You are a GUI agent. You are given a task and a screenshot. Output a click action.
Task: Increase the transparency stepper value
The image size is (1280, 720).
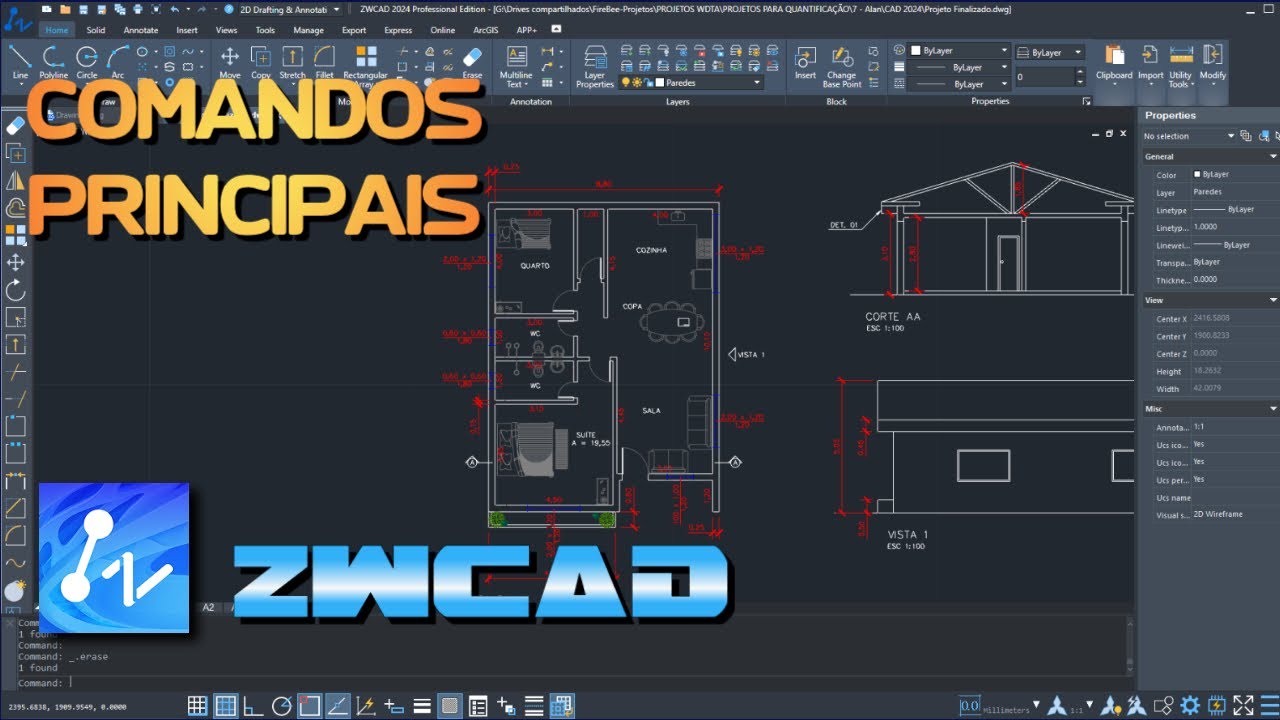[x=1079, y=72]
